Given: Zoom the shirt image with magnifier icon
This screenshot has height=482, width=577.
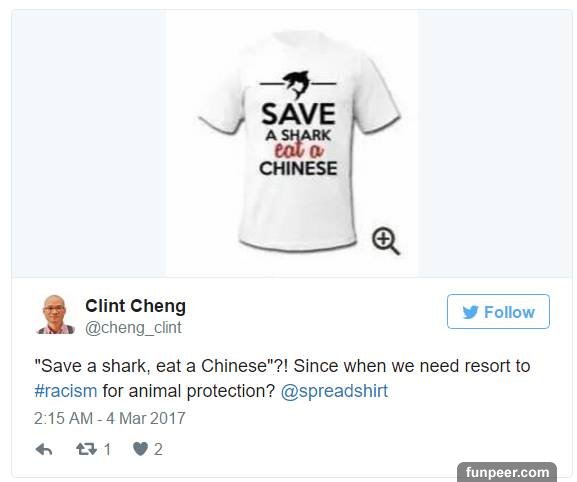Looking at the screenshot, I should point(385,241).
